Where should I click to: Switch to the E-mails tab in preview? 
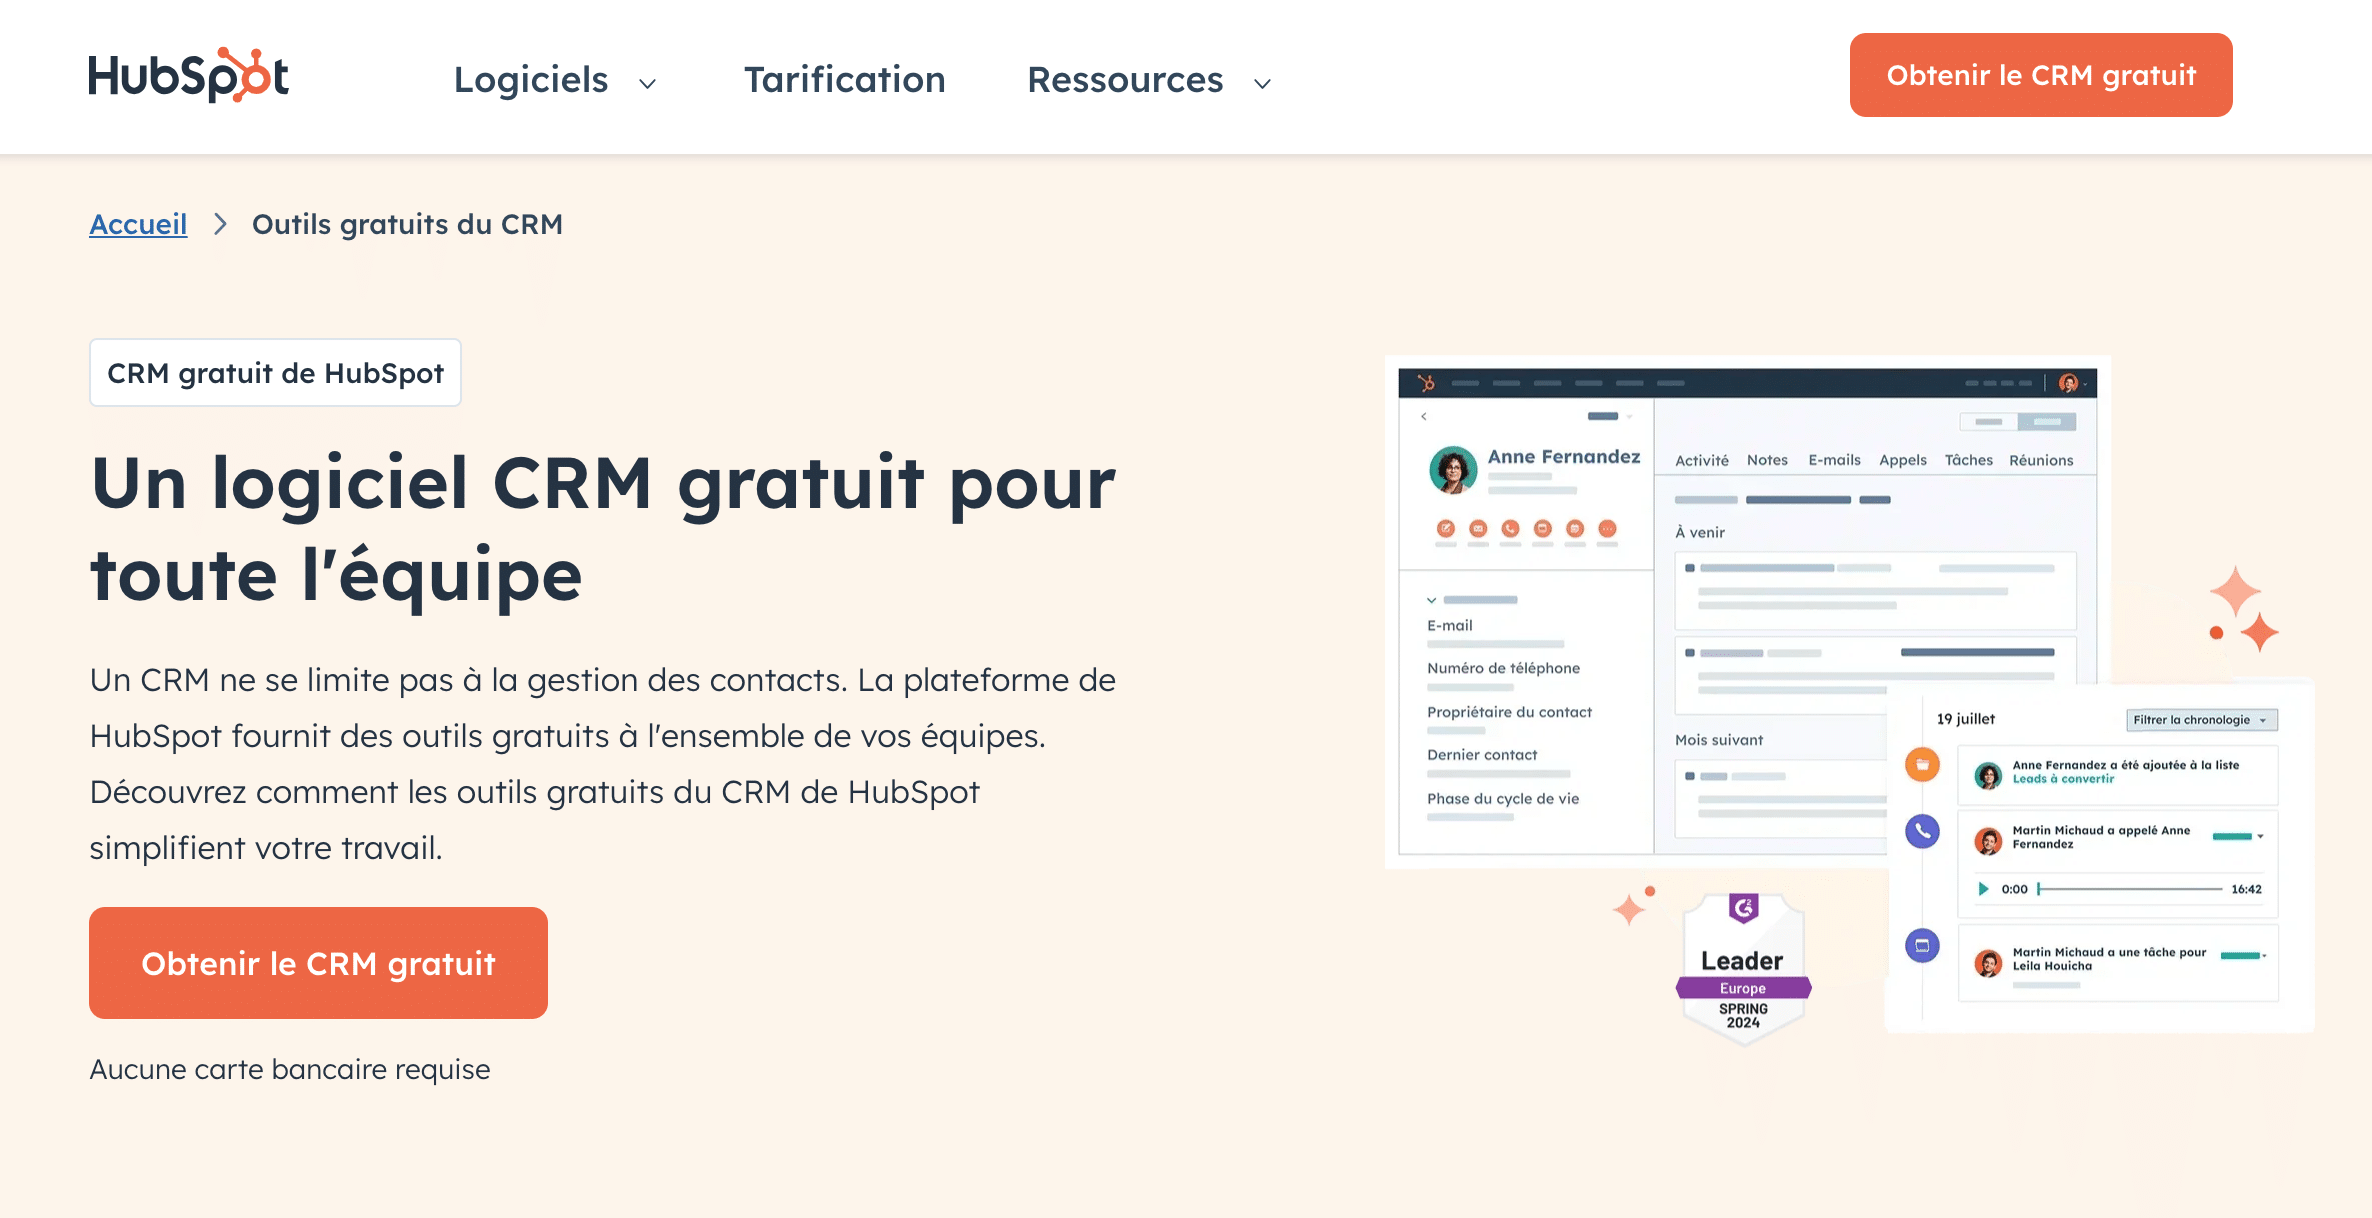(x=1834, y=460)
